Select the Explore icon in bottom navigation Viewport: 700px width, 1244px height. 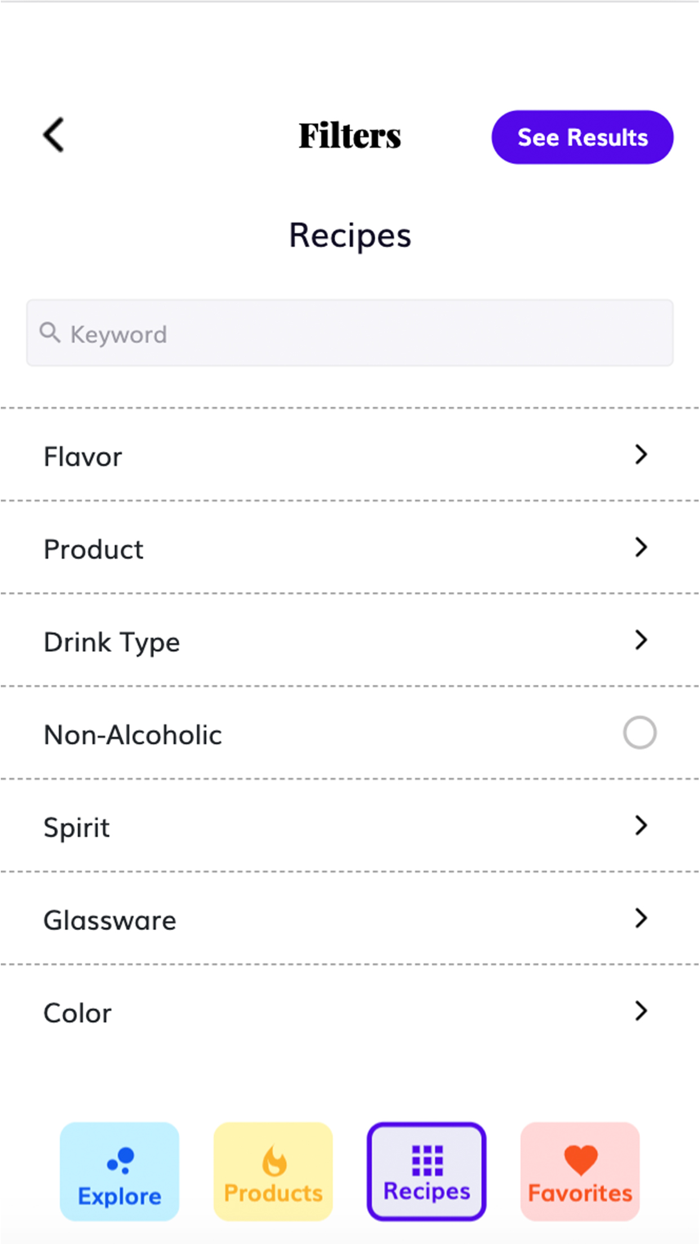coord(119,1157)
